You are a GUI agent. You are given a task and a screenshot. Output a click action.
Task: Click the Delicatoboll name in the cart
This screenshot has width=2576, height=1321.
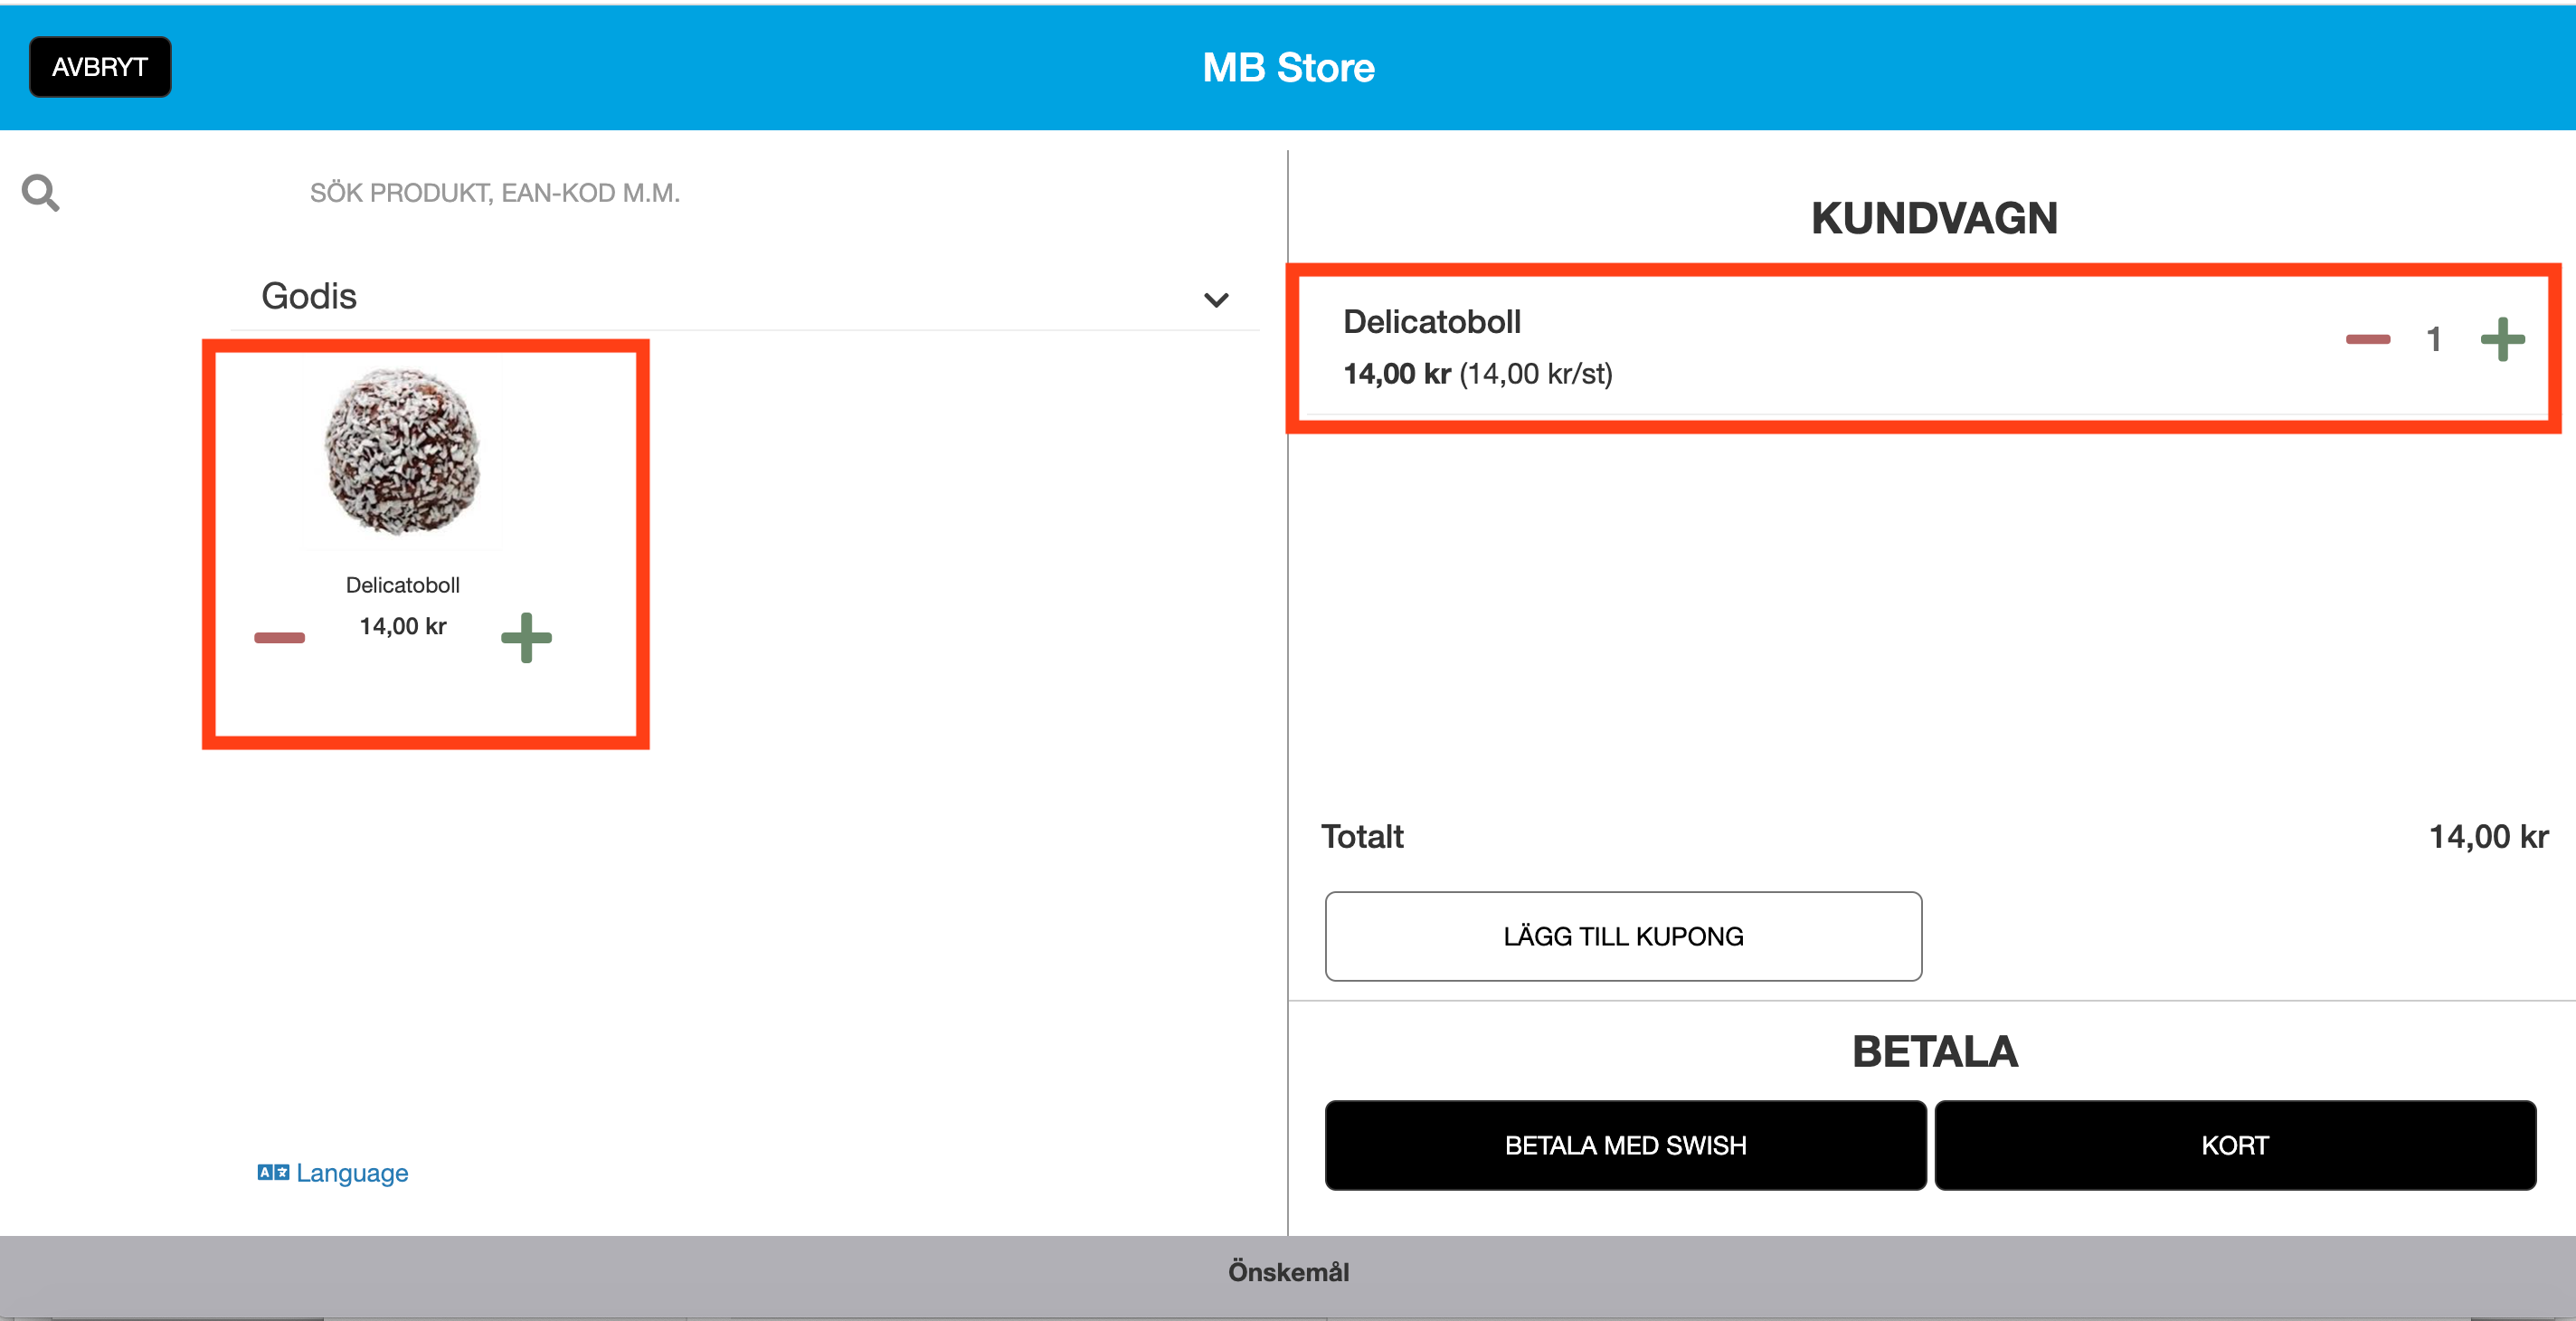coord(1431,321)
